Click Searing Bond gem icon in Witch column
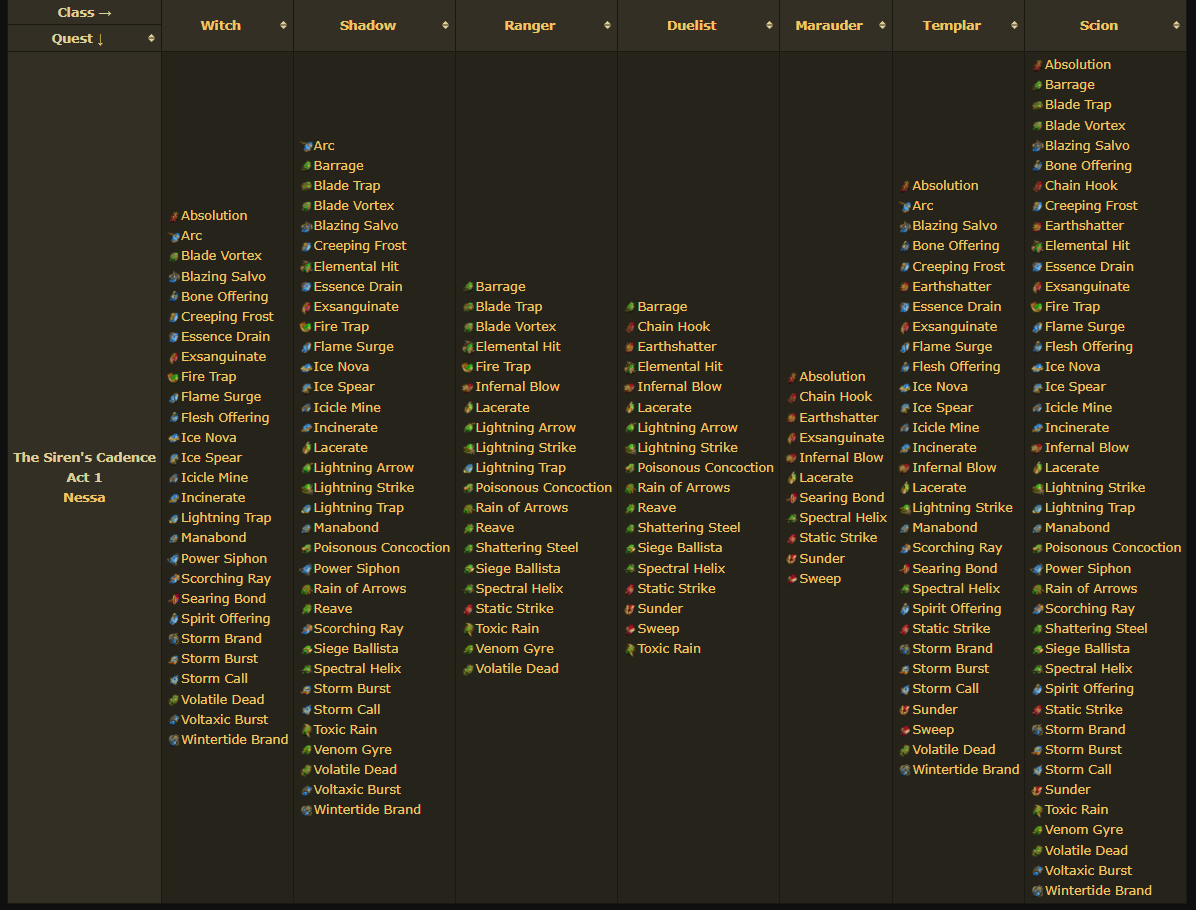The height and width of the screenshot is (910, 1196). pos(174,599)
